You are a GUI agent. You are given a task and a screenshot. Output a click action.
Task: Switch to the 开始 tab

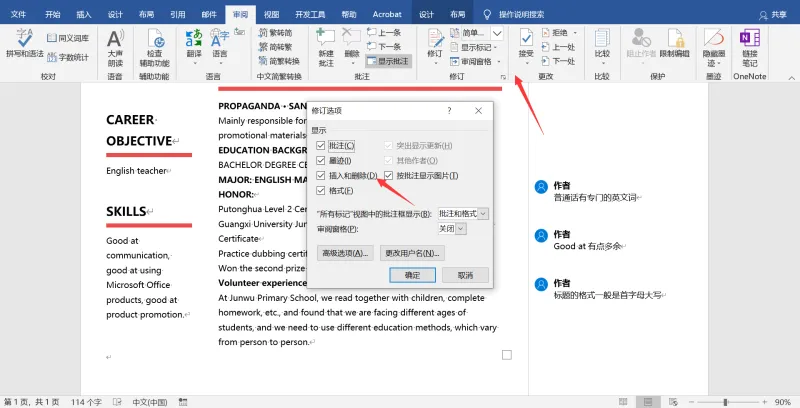(53, 14)
